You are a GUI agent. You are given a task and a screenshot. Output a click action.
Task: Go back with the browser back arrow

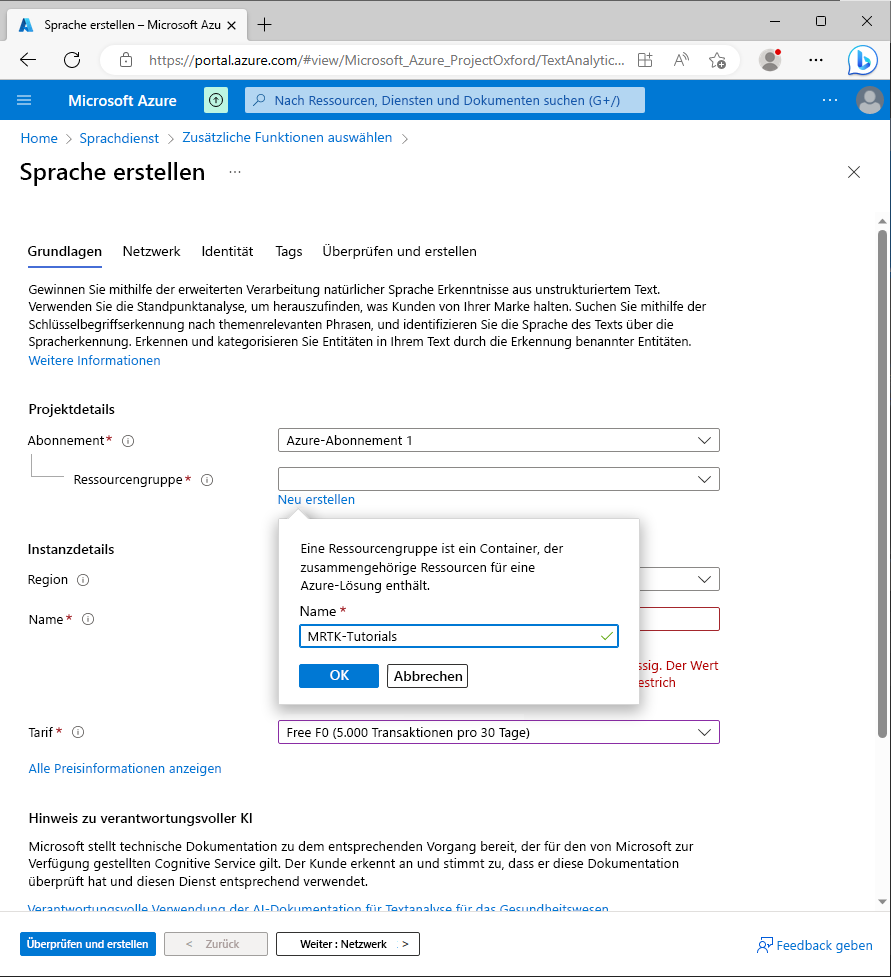point(28,60)
